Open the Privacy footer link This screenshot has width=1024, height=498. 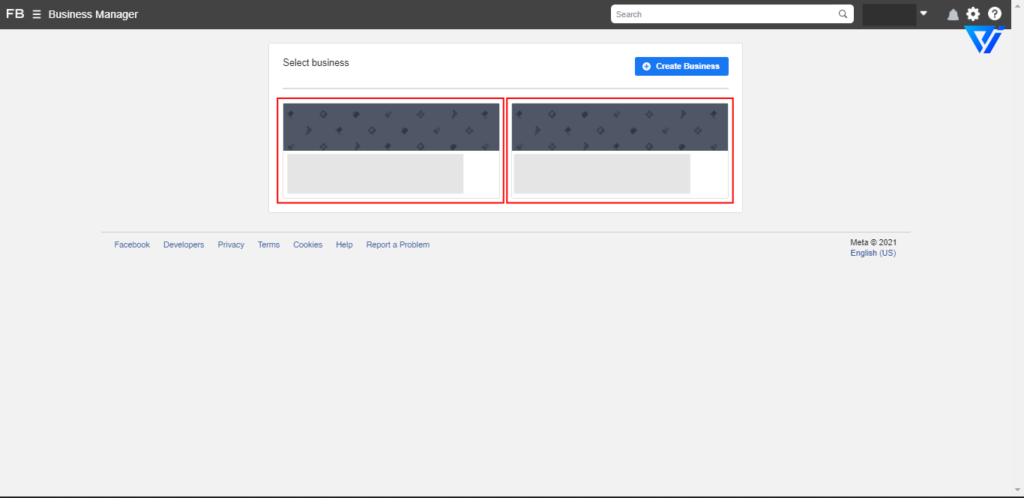(x=231, y=245)
